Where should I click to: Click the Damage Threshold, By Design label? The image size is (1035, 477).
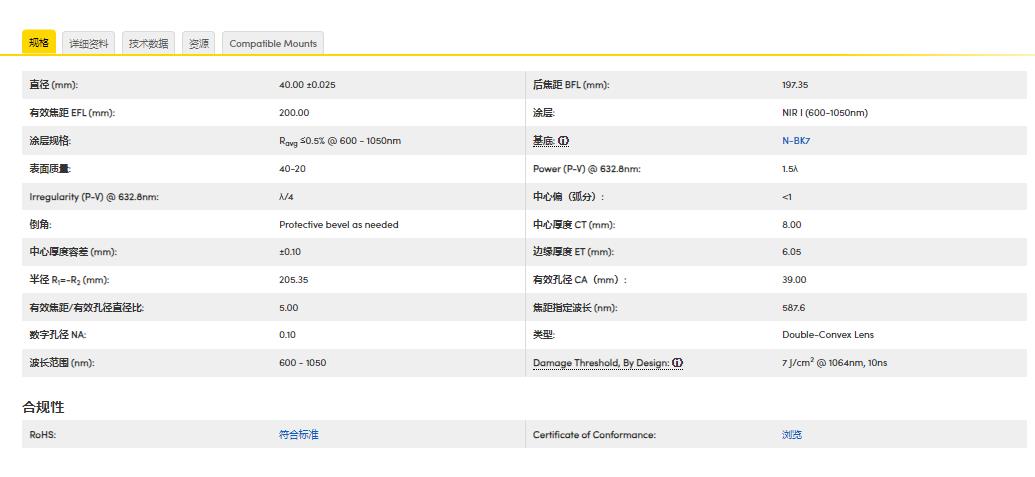click(x=600, y=363)
